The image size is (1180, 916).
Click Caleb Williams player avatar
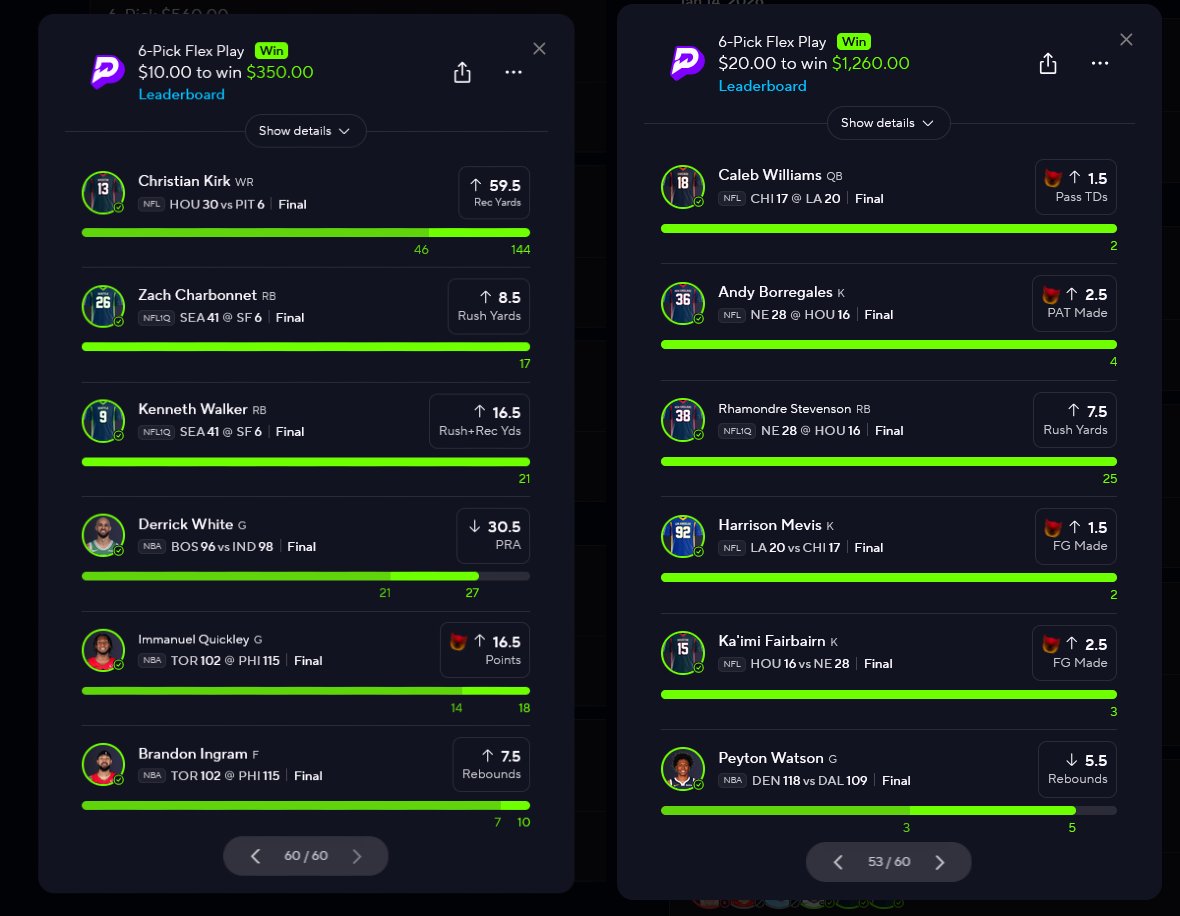(683, 187)
